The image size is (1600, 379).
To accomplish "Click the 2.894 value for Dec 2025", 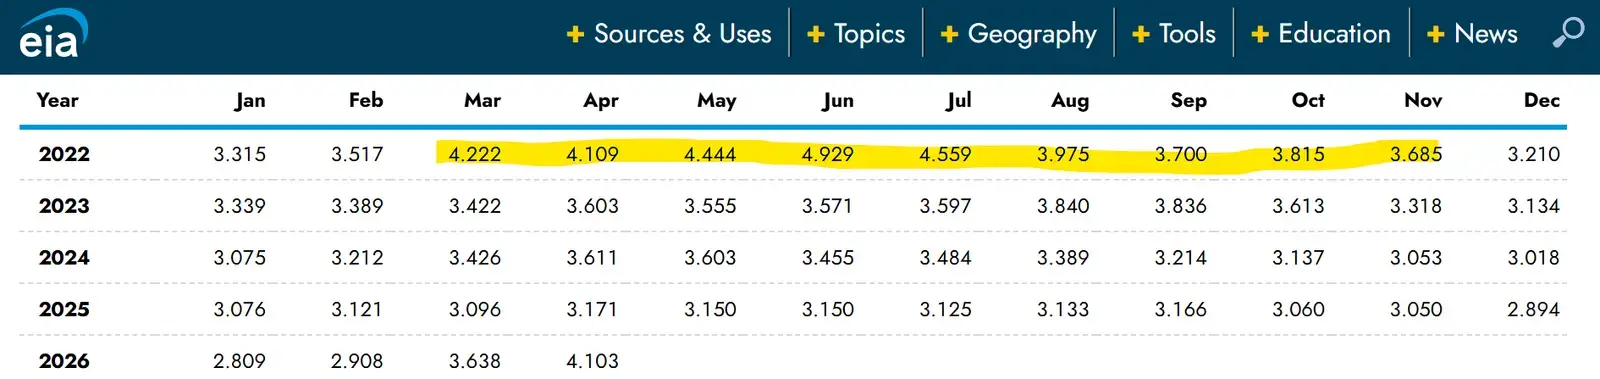I will click(x=1534, y=310).
